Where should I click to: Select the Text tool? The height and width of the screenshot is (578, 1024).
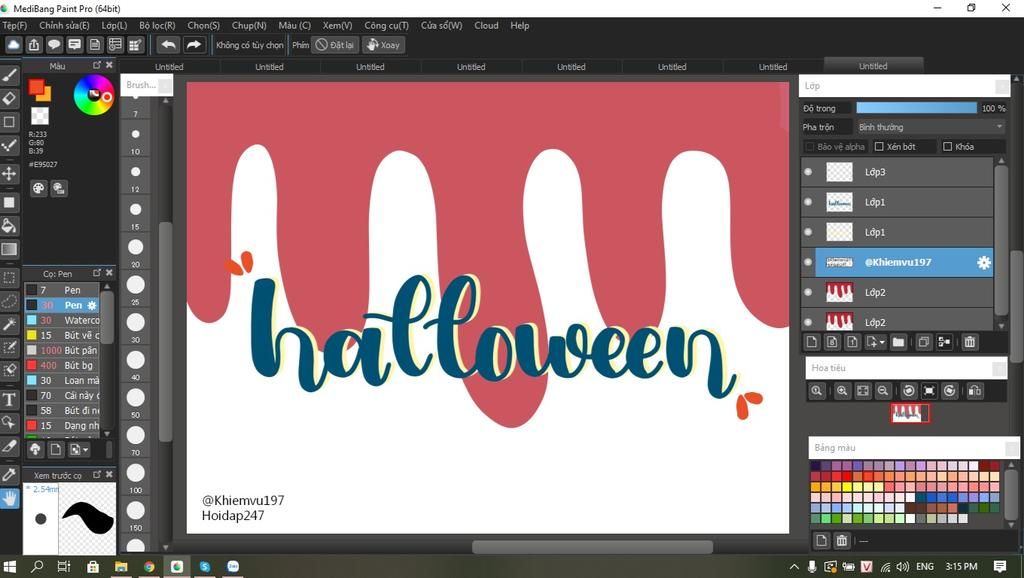point(9,399)
